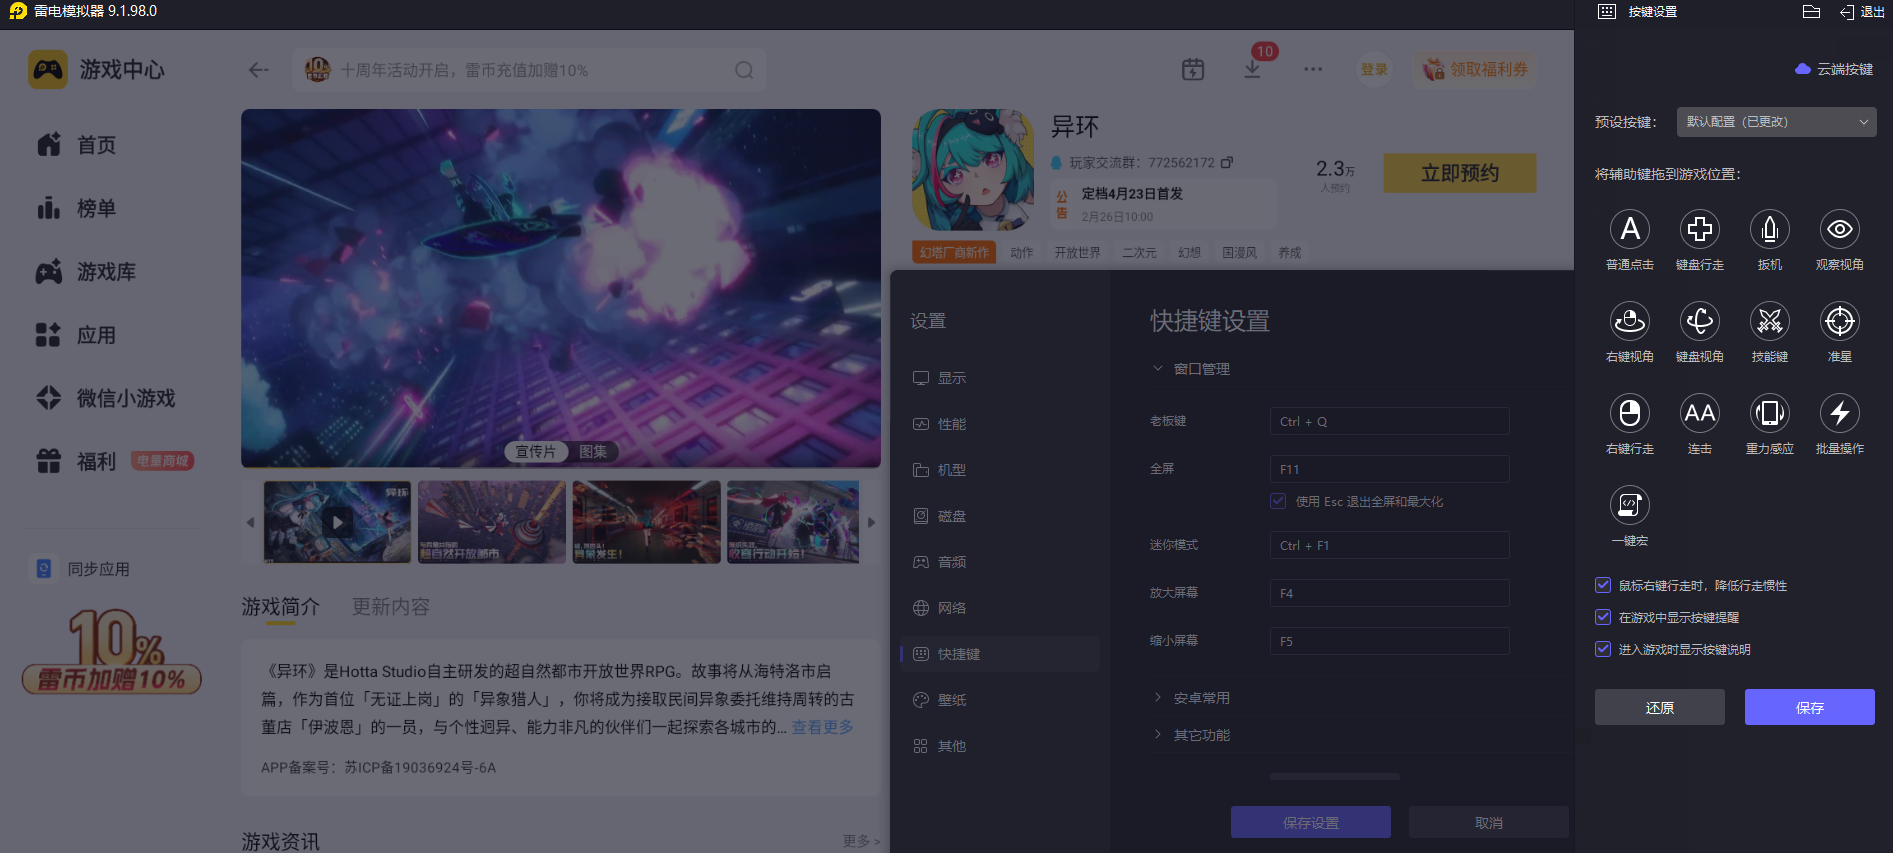Screen dimensions: 1893x853
Task: Click the 缩小屏幕 F5 shortcut field
Action: pos(1390,641)
